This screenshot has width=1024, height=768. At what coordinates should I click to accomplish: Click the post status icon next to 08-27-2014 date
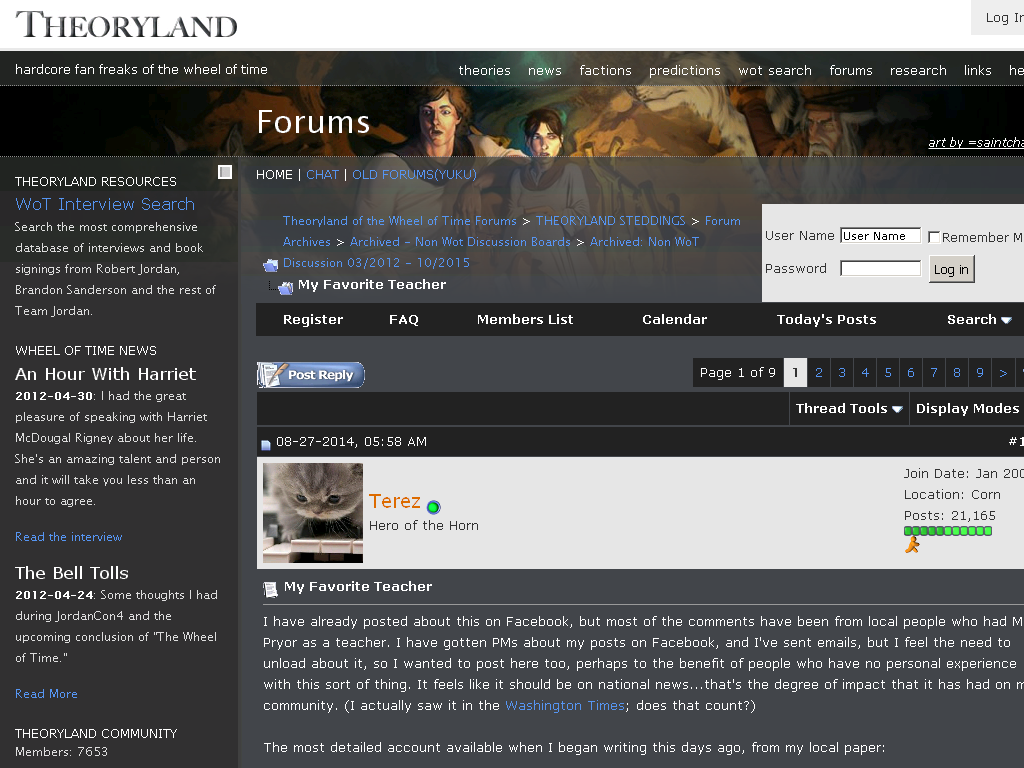[266, 445]
